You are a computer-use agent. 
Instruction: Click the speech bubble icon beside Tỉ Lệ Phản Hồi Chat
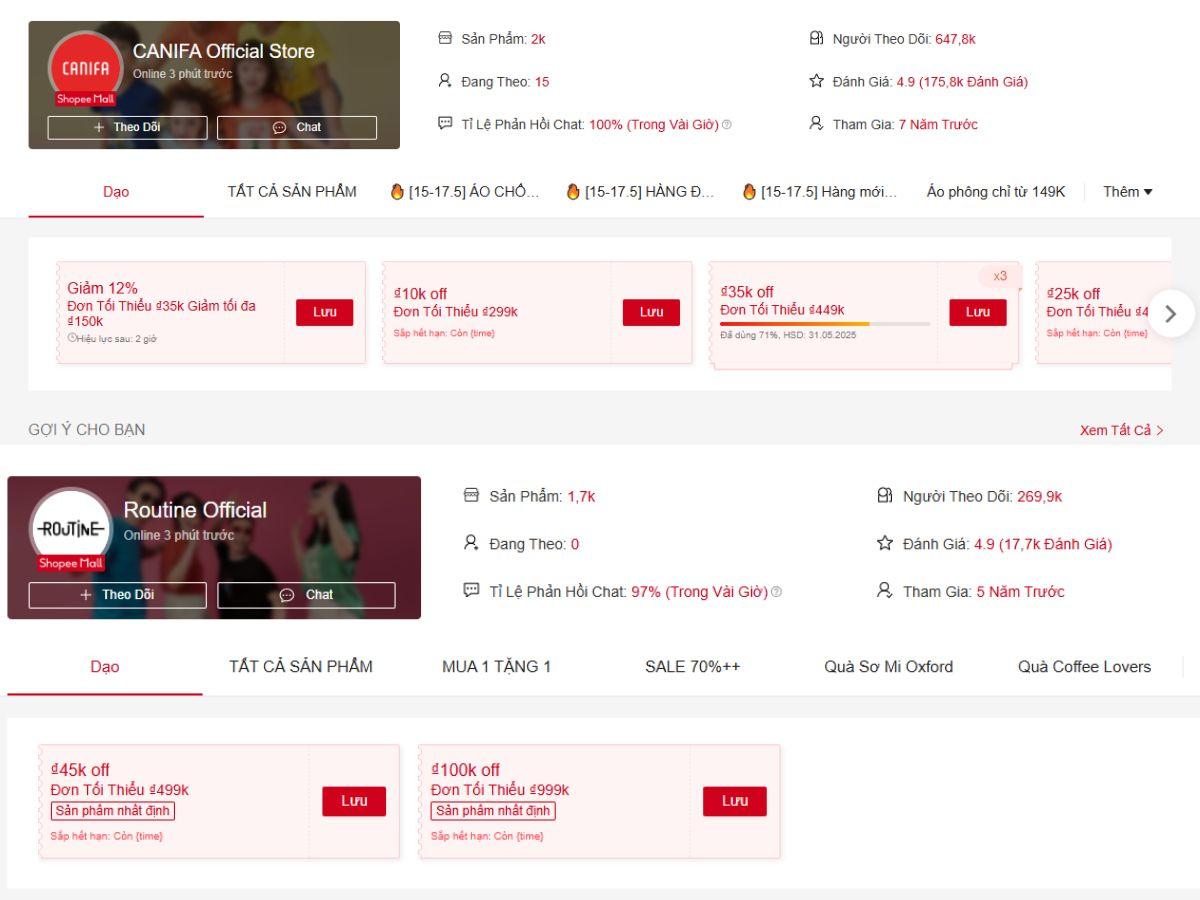(444, 124)
